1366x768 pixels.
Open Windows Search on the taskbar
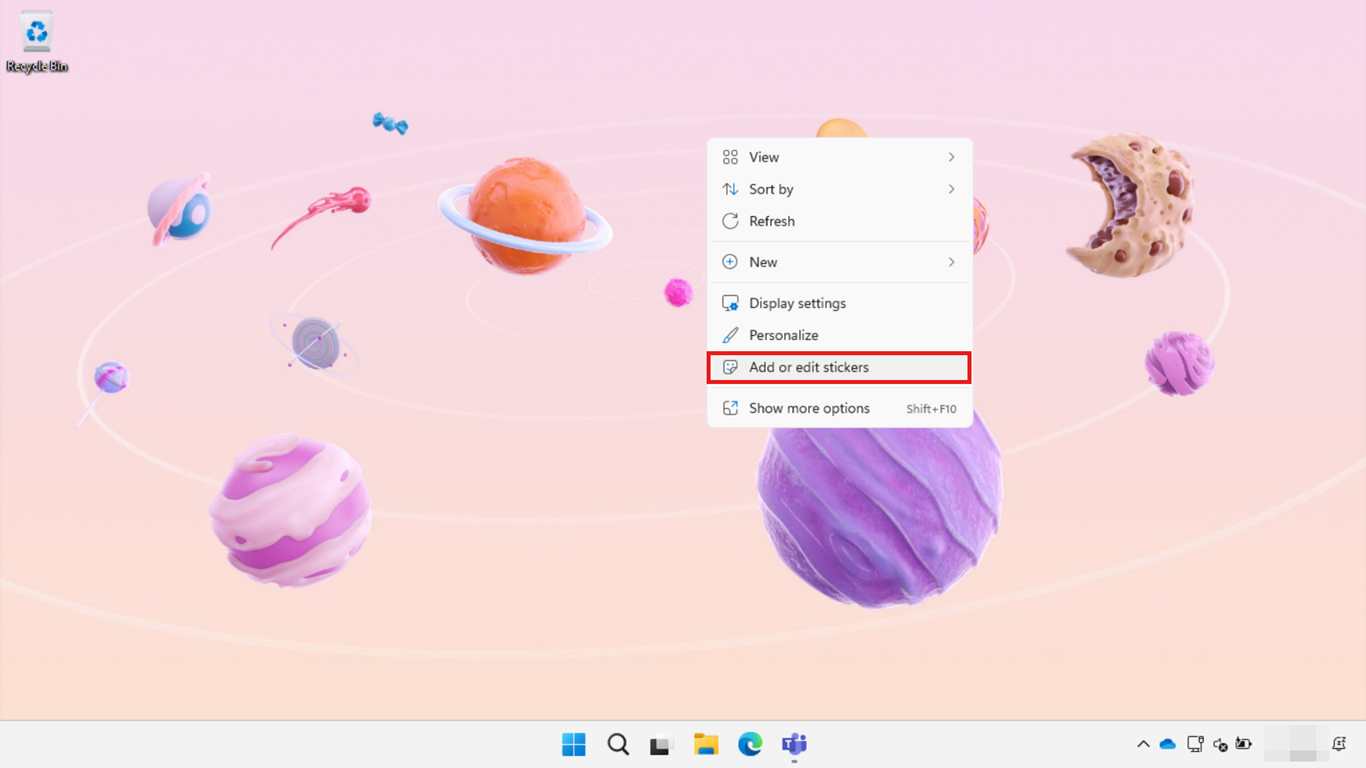[617, 744]
